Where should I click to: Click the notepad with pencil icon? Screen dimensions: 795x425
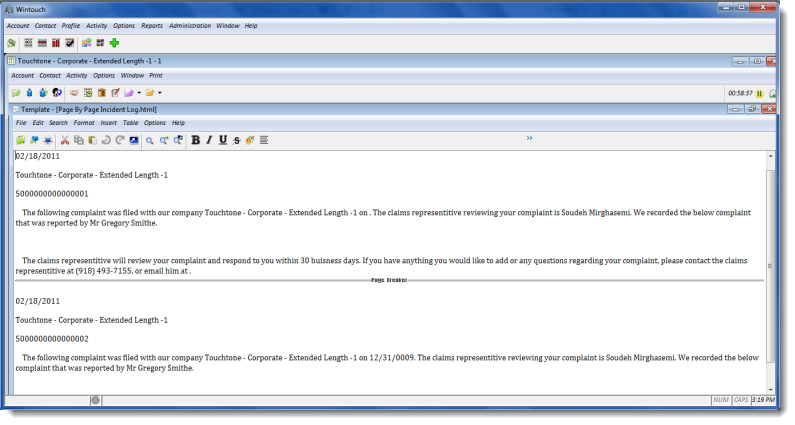115,93
